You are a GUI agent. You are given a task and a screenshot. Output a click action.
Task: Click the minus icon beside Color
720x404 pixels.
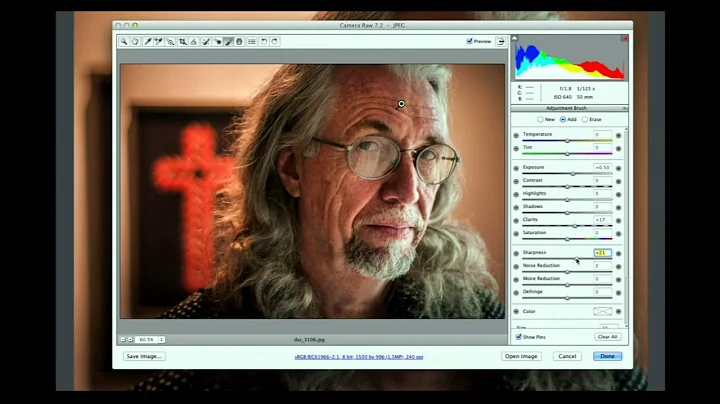pos(516,311)
